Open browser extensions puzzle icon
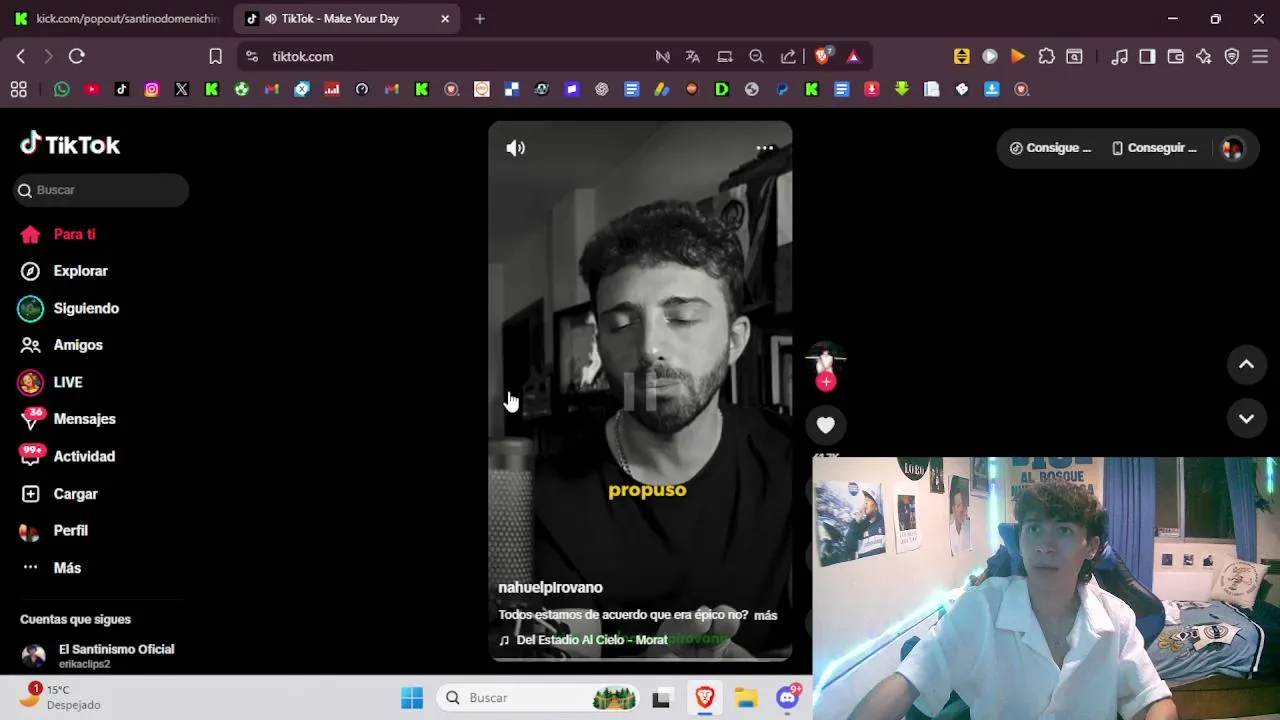The image size is (1280, 720). pos(1046,56)
